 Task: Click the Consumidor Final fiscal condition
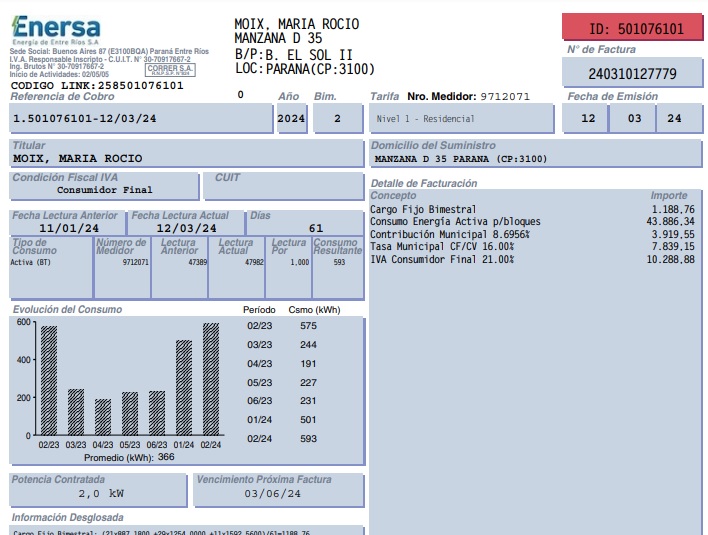click(105, 189)
